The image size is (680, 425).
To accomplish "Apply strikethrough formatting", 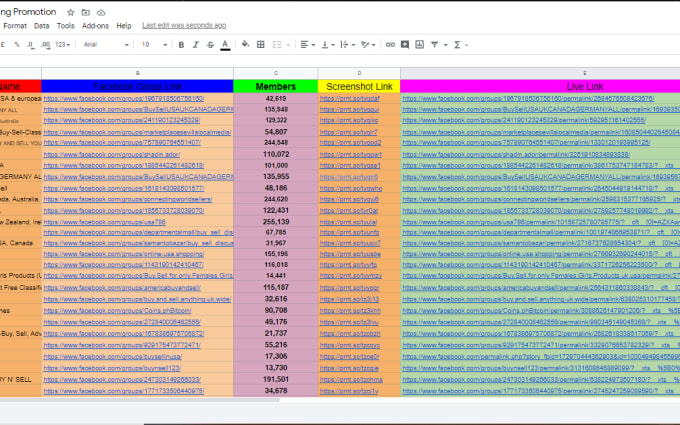I will click(210, 45).
